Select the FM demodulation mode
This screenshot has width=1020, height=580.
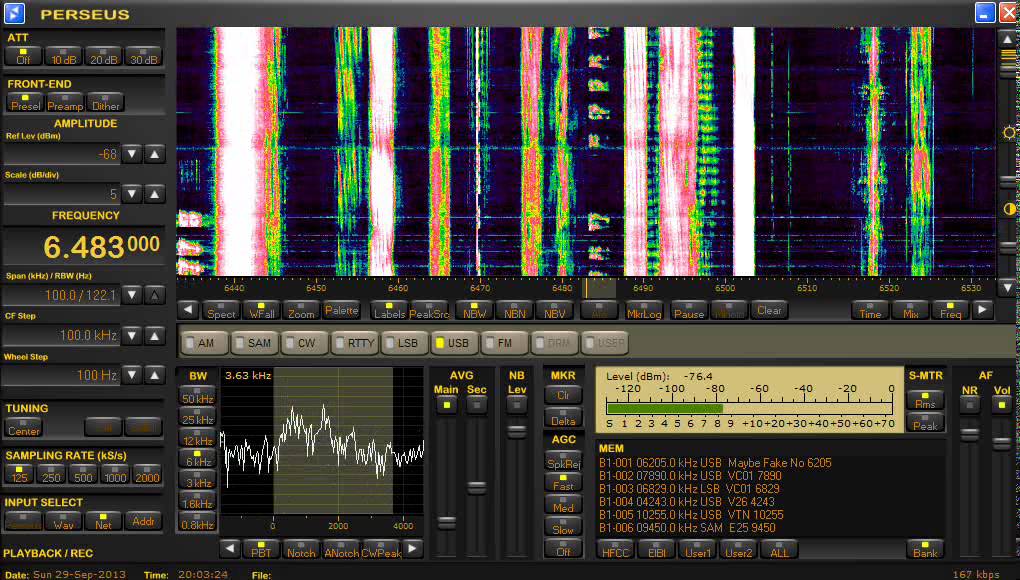click(505, 343)
